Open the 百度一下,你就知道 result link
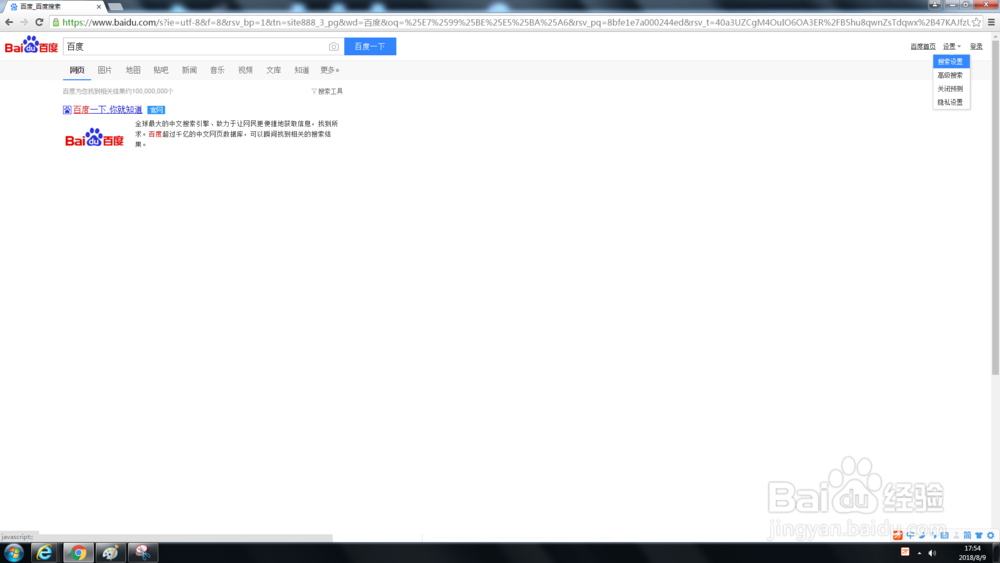The image size is (1000, 563). pyautogui.click(x=107, y=110)
